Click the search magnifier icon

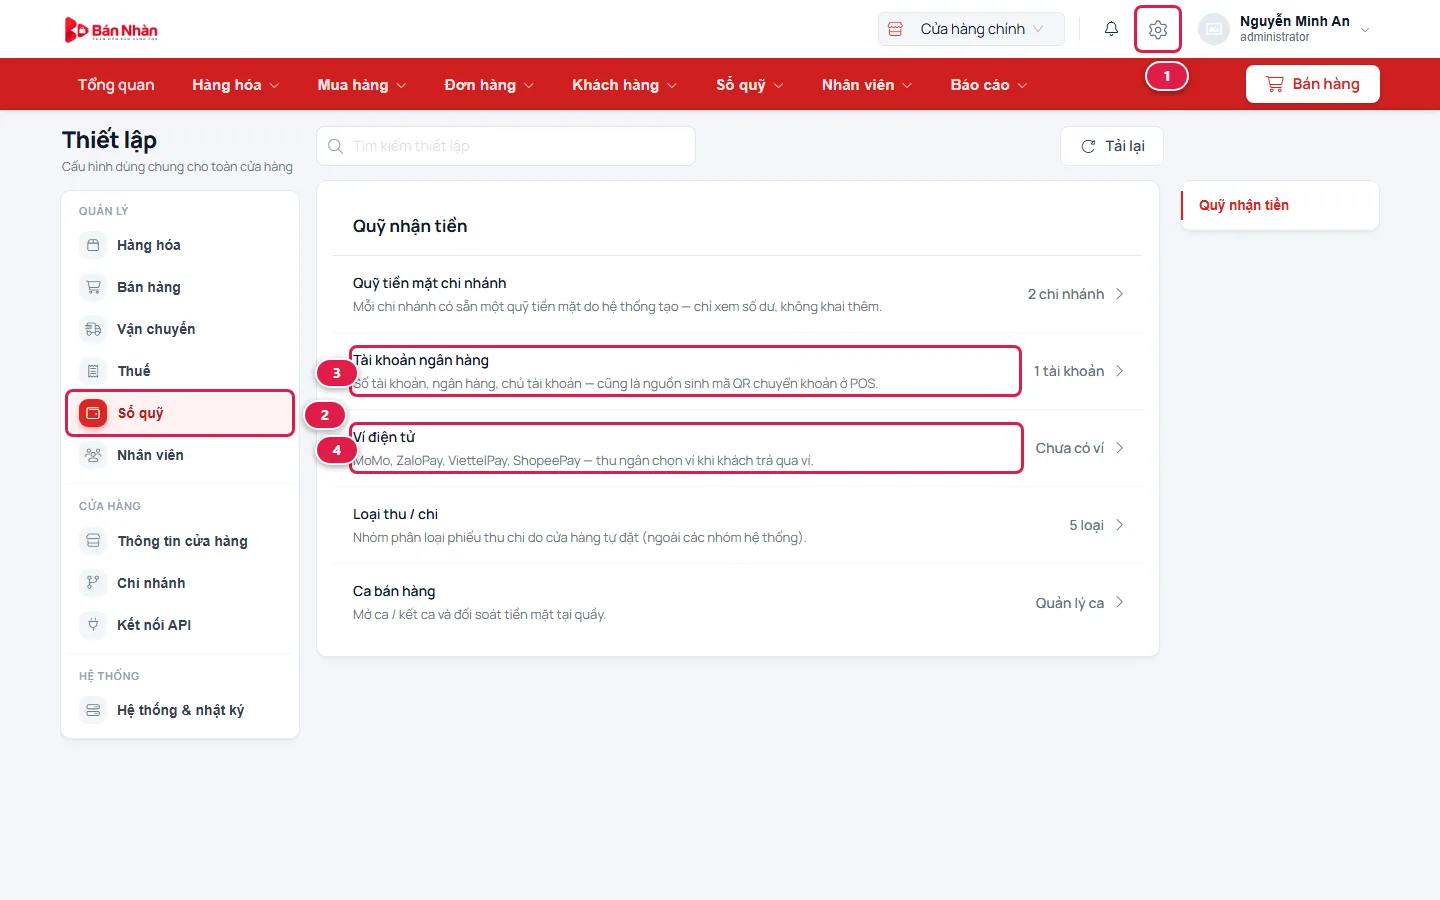point(336,146)
